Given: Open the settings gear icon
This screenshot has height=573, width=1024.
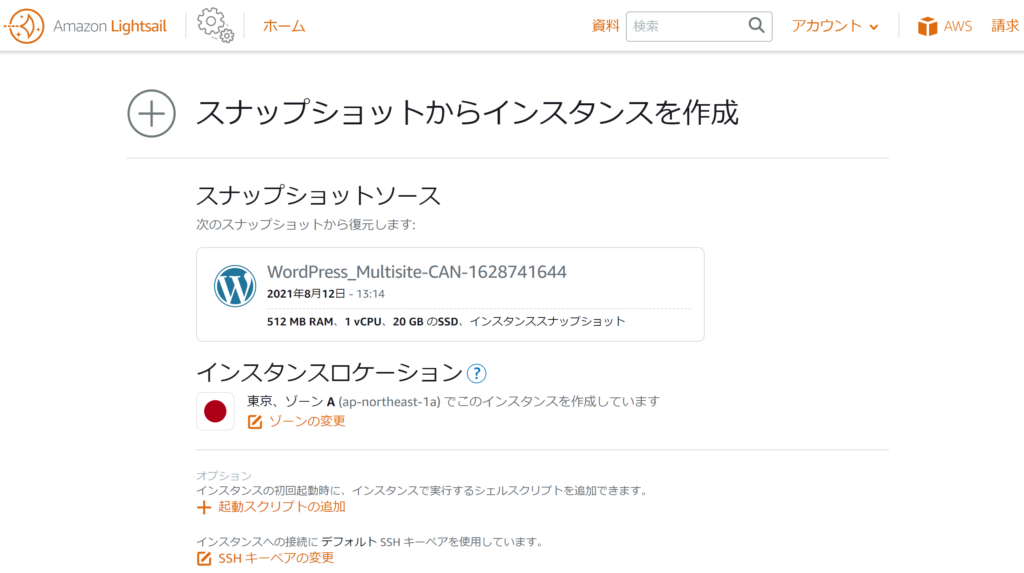Looking at the screenshot, I should (215, 25).
